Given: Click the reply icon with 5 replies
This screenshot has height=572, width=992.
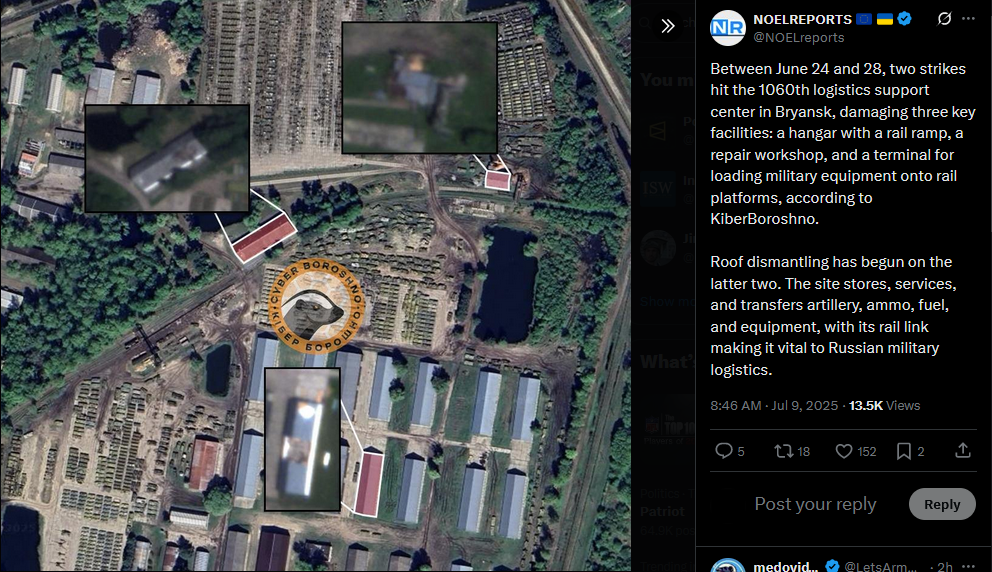Looking at the screenshot, I should click(724, 451).
